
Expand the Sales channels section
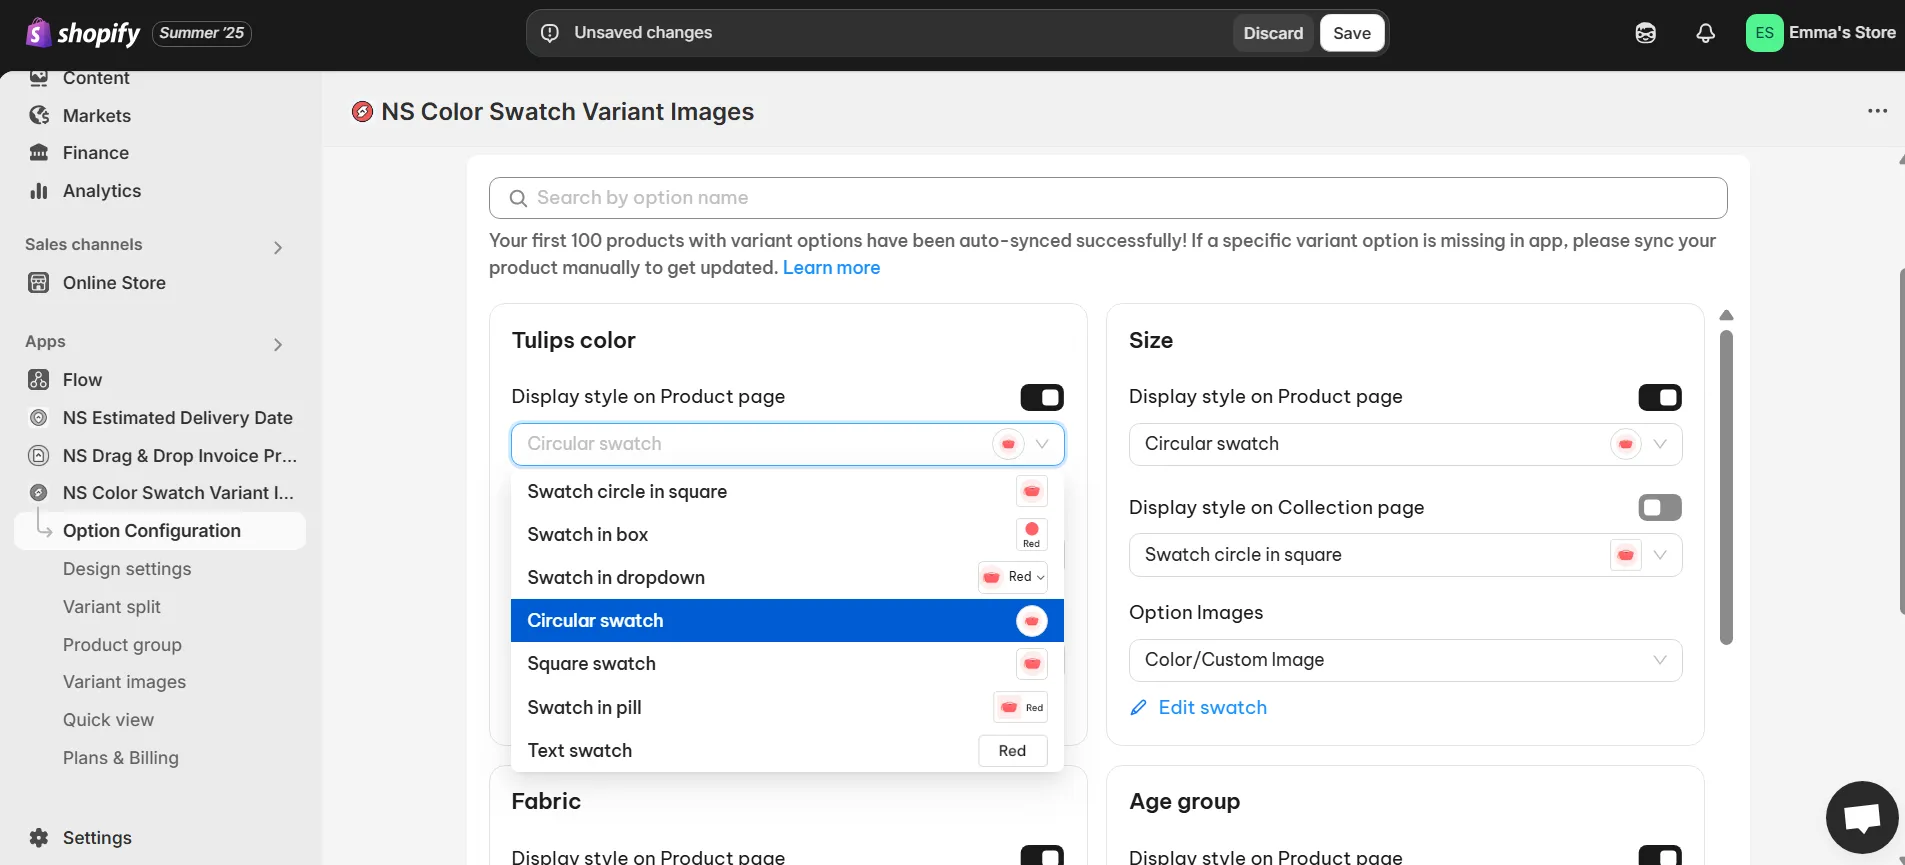pos(278,247)
